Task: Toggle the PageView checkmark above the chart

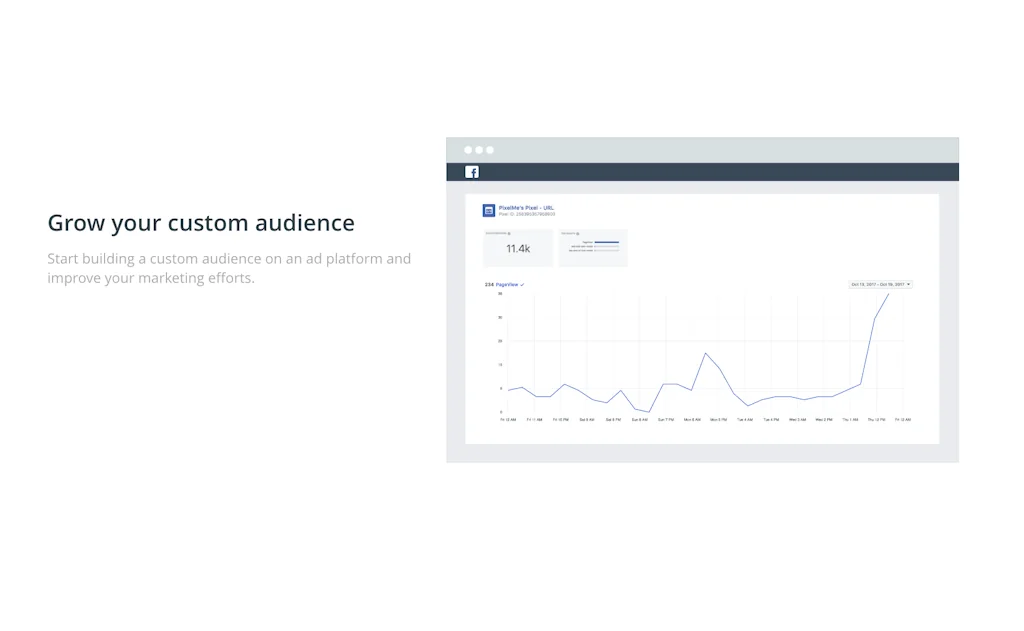Action: click(522, 285)
